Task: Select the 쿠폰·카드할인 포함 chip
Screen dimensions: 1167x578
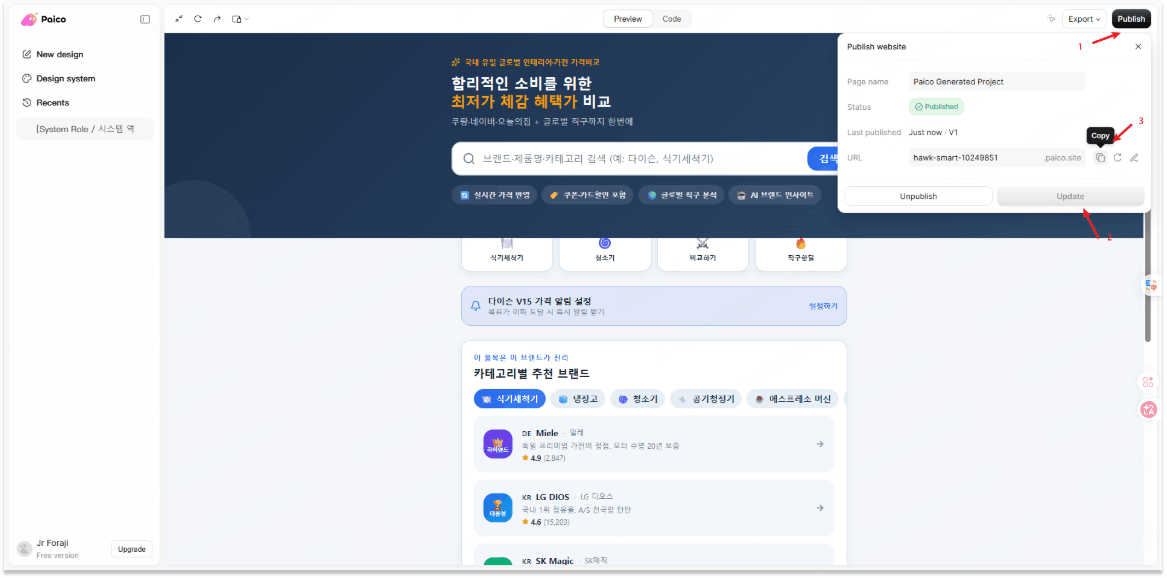Action: point(587,196)
